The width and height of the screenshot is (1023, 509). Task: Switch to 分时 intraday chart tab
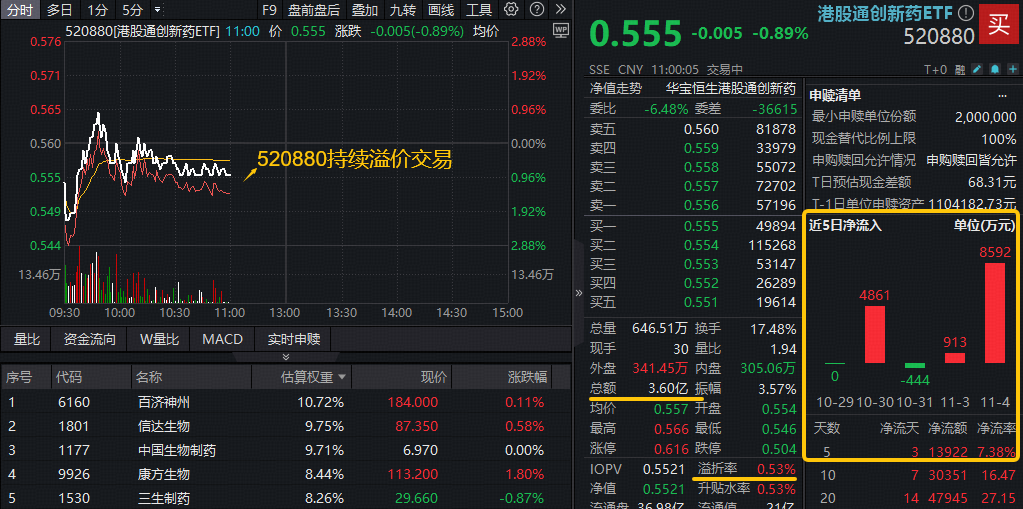22,10
